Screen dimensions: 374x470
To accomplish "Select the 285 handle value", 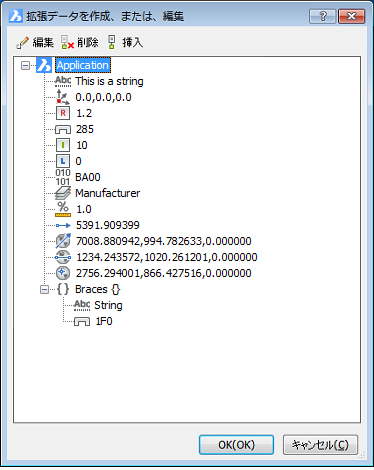I will [85, 129].
